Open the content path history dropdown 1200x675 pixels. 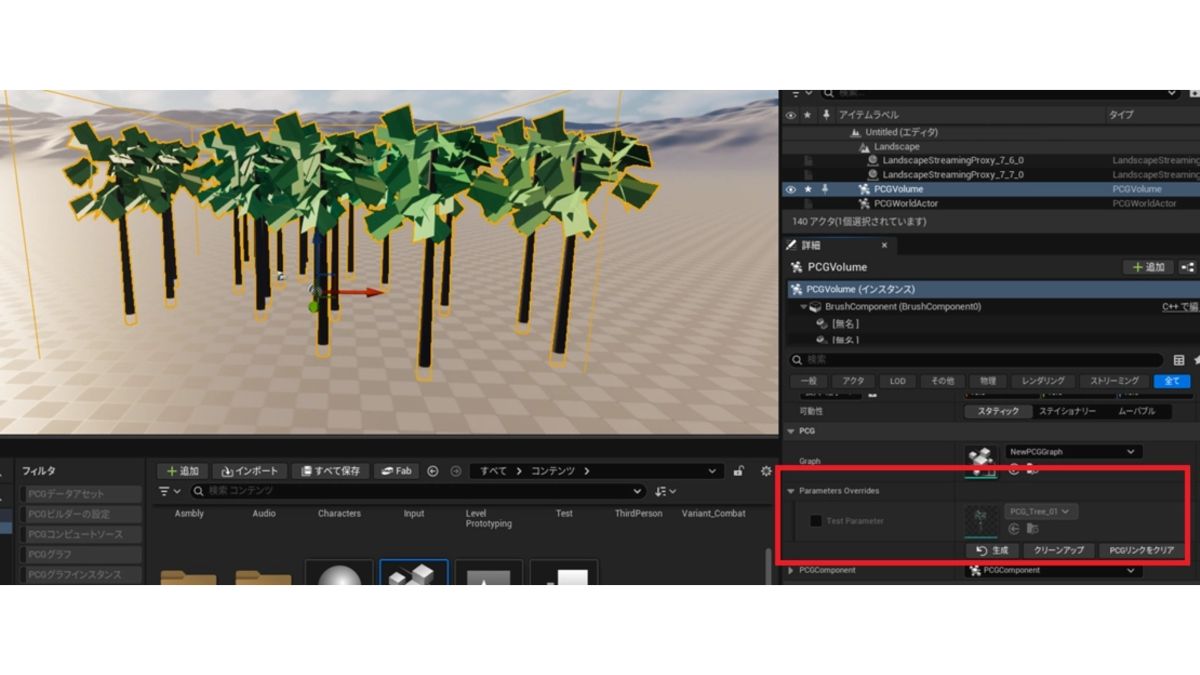(x=712, y=471)
